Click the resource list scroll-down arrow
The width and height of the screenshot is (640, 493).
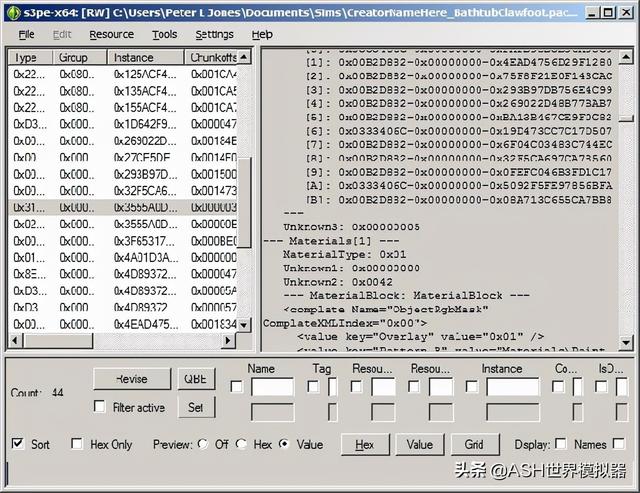(244, 325)
